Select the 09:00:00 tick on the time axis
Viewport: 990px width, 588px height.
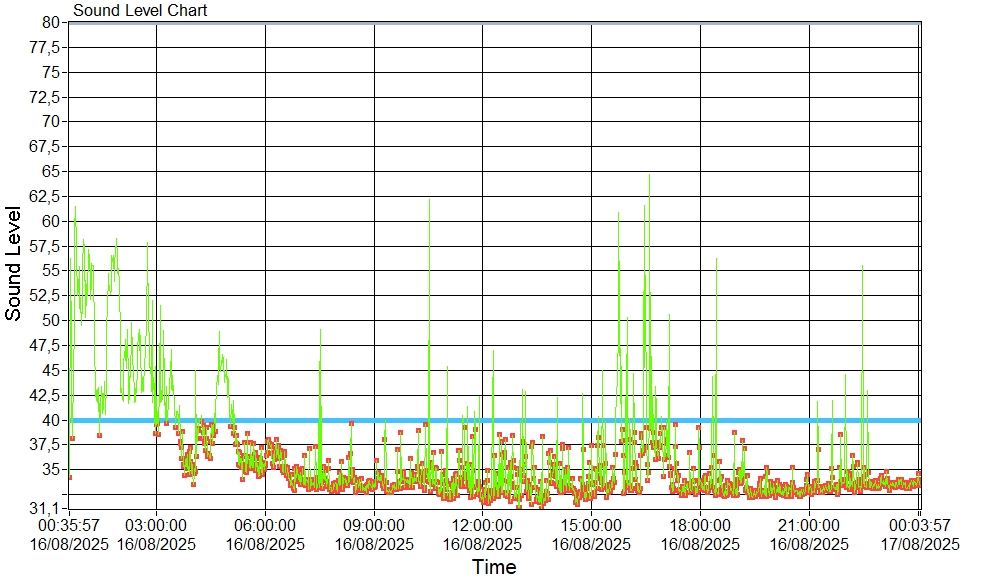(x=374, y=524)
